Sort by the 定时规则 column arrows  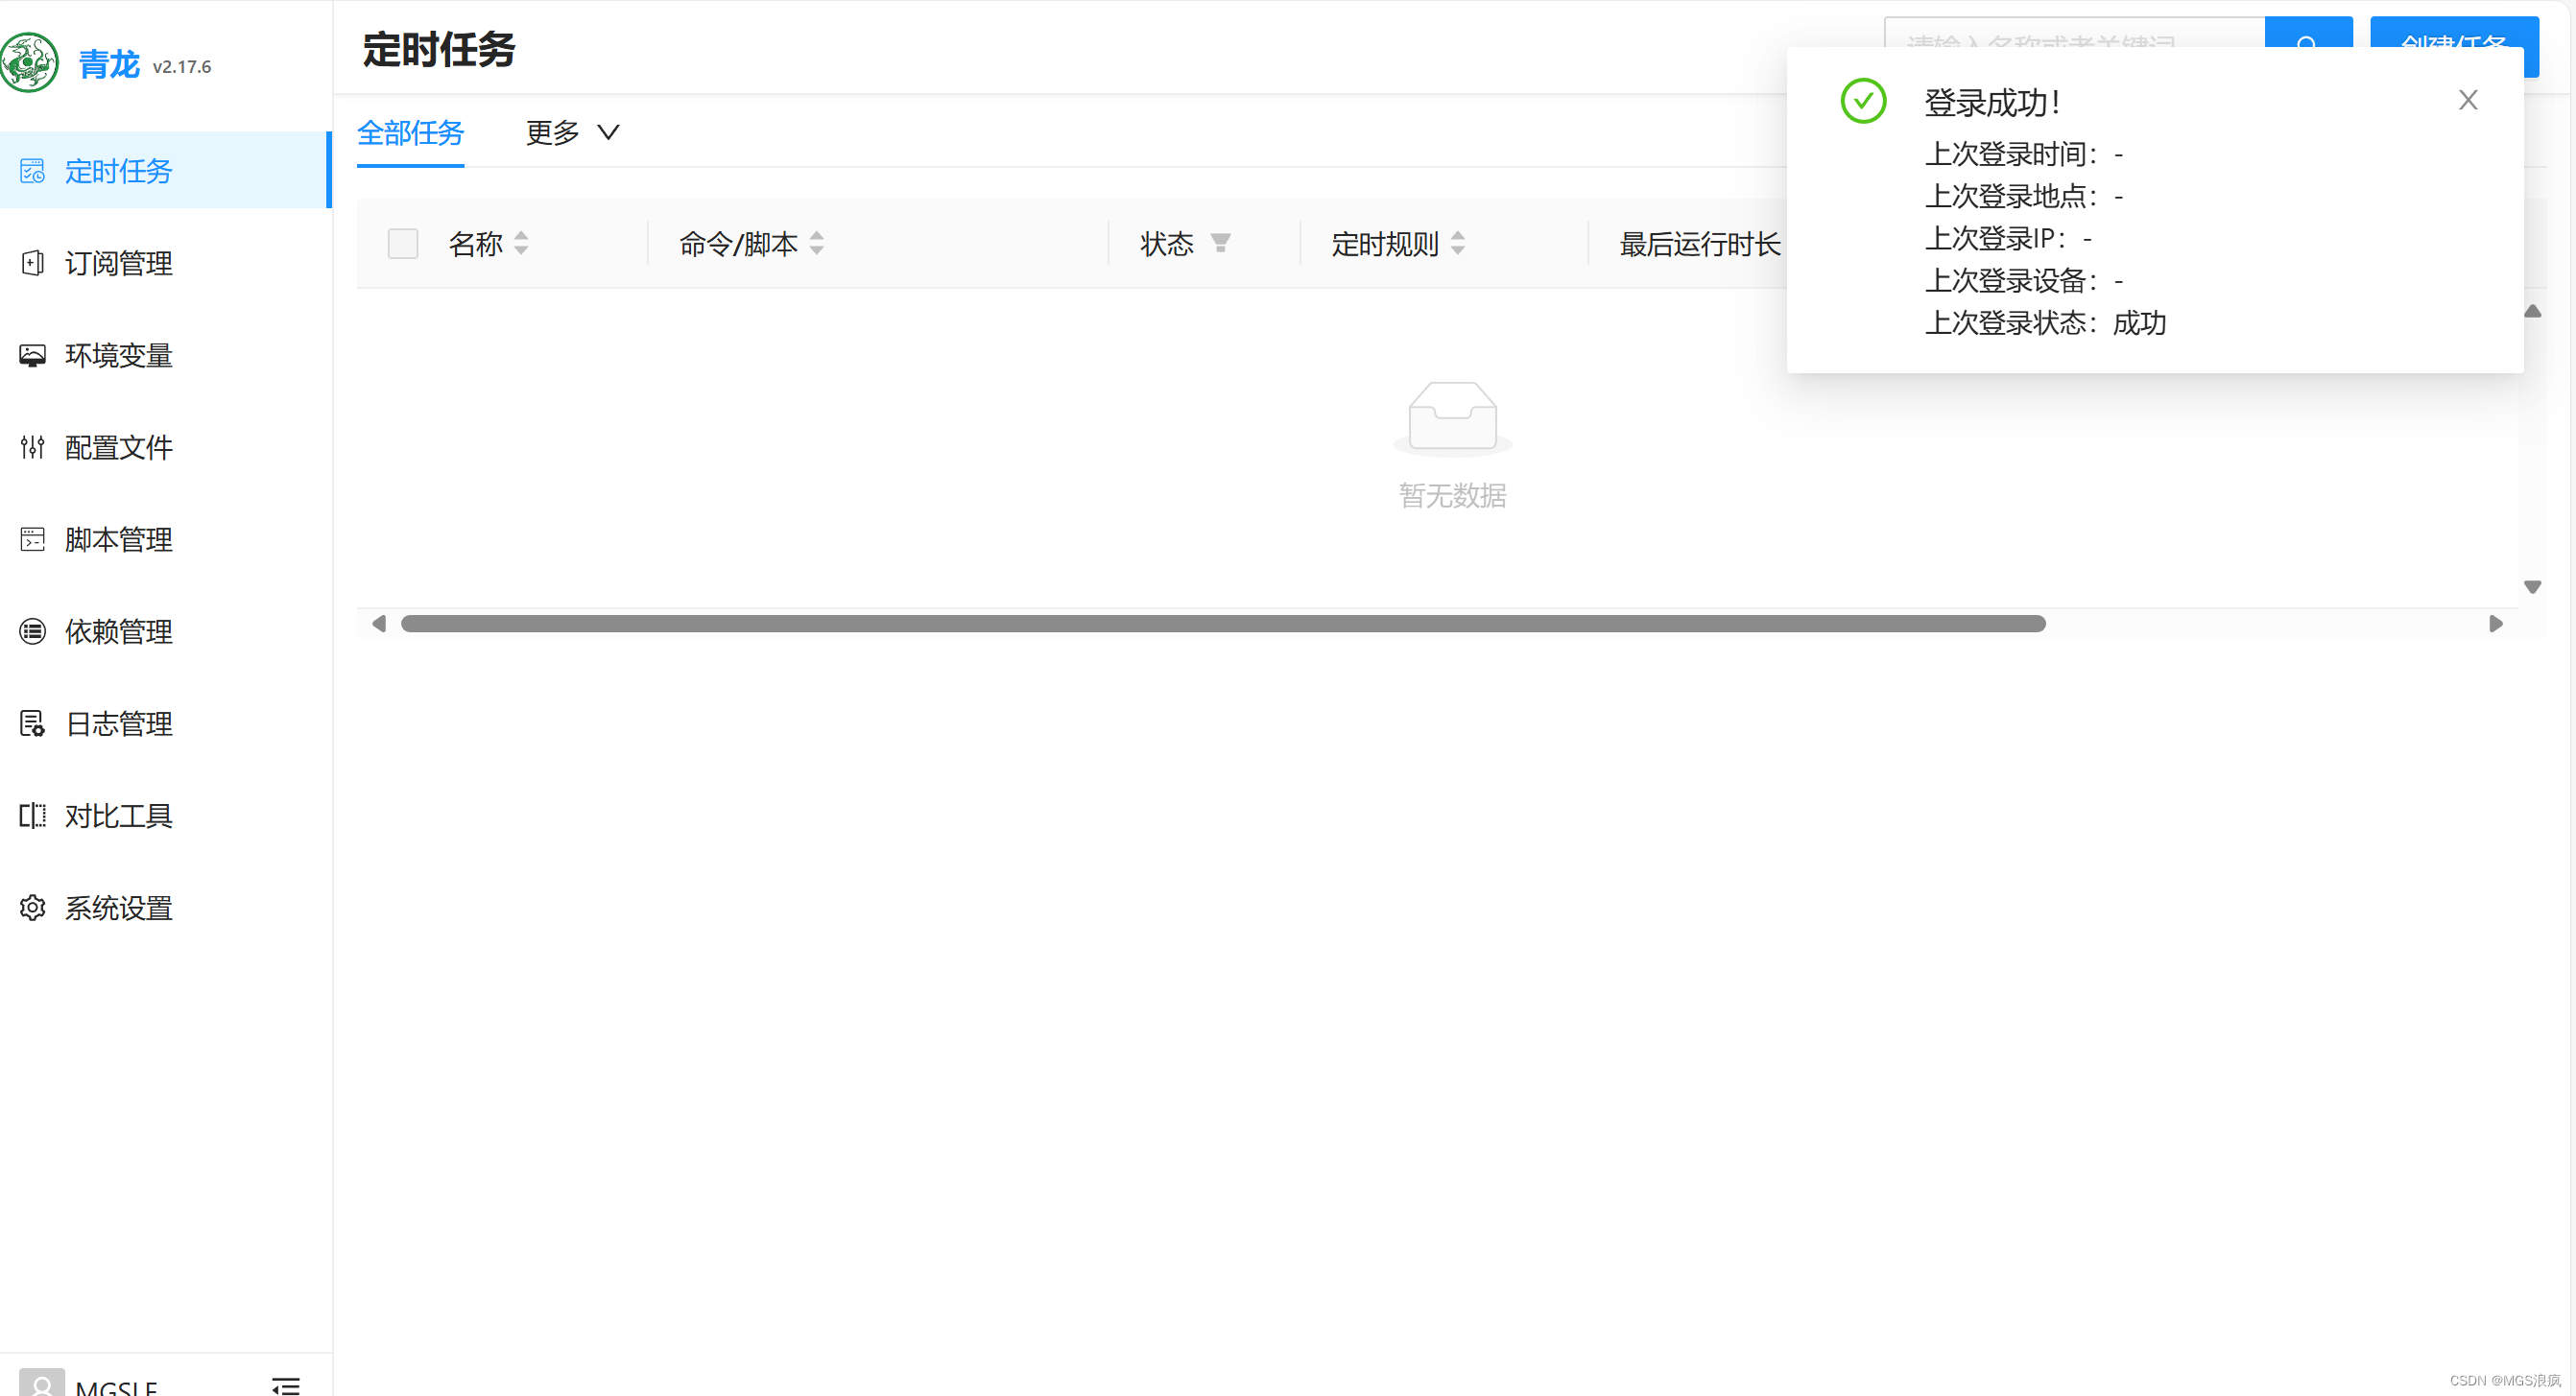click(1457, 243)
